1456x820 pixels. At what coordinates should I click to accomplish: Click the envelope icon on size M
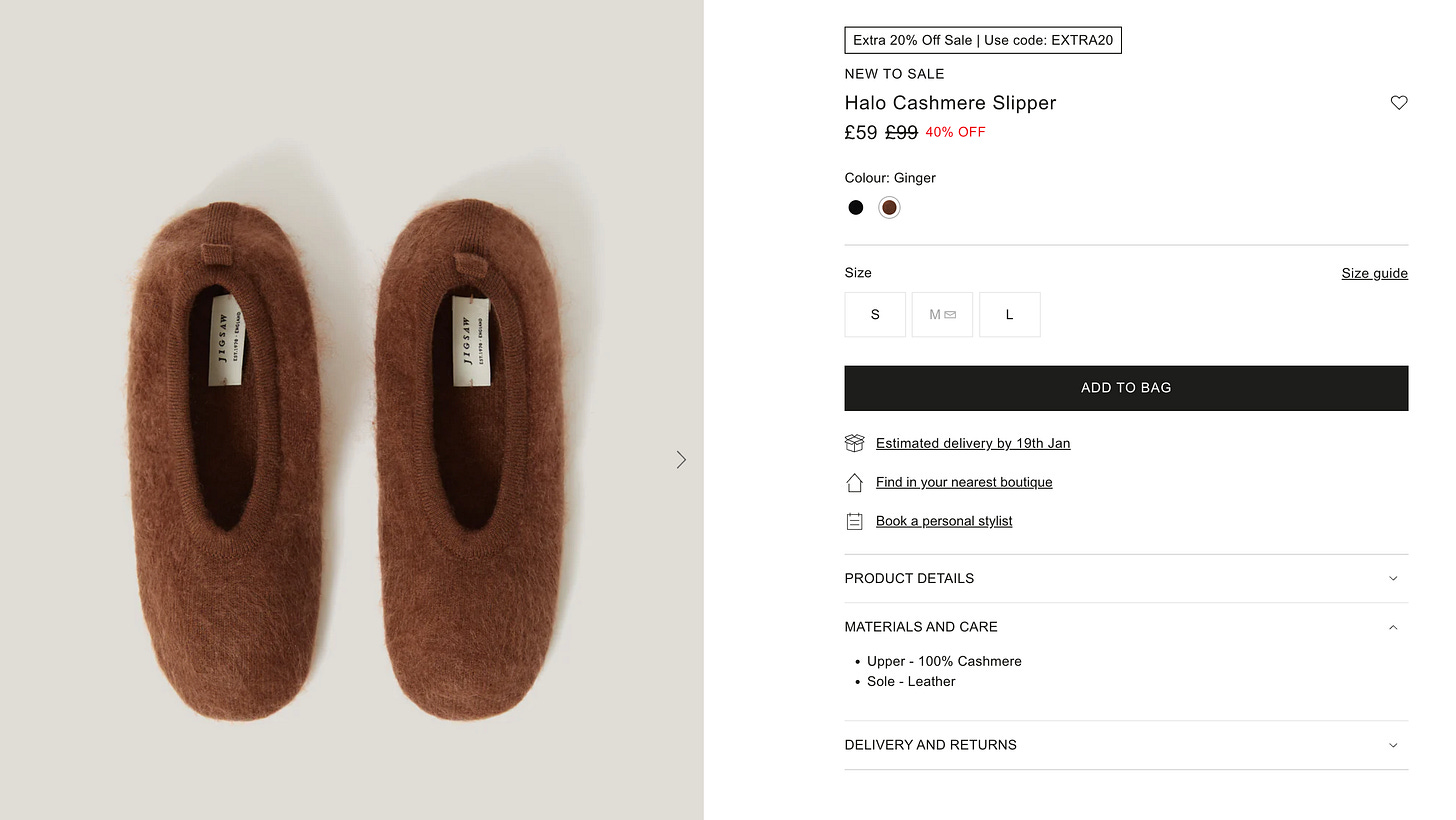pos(950,313)
